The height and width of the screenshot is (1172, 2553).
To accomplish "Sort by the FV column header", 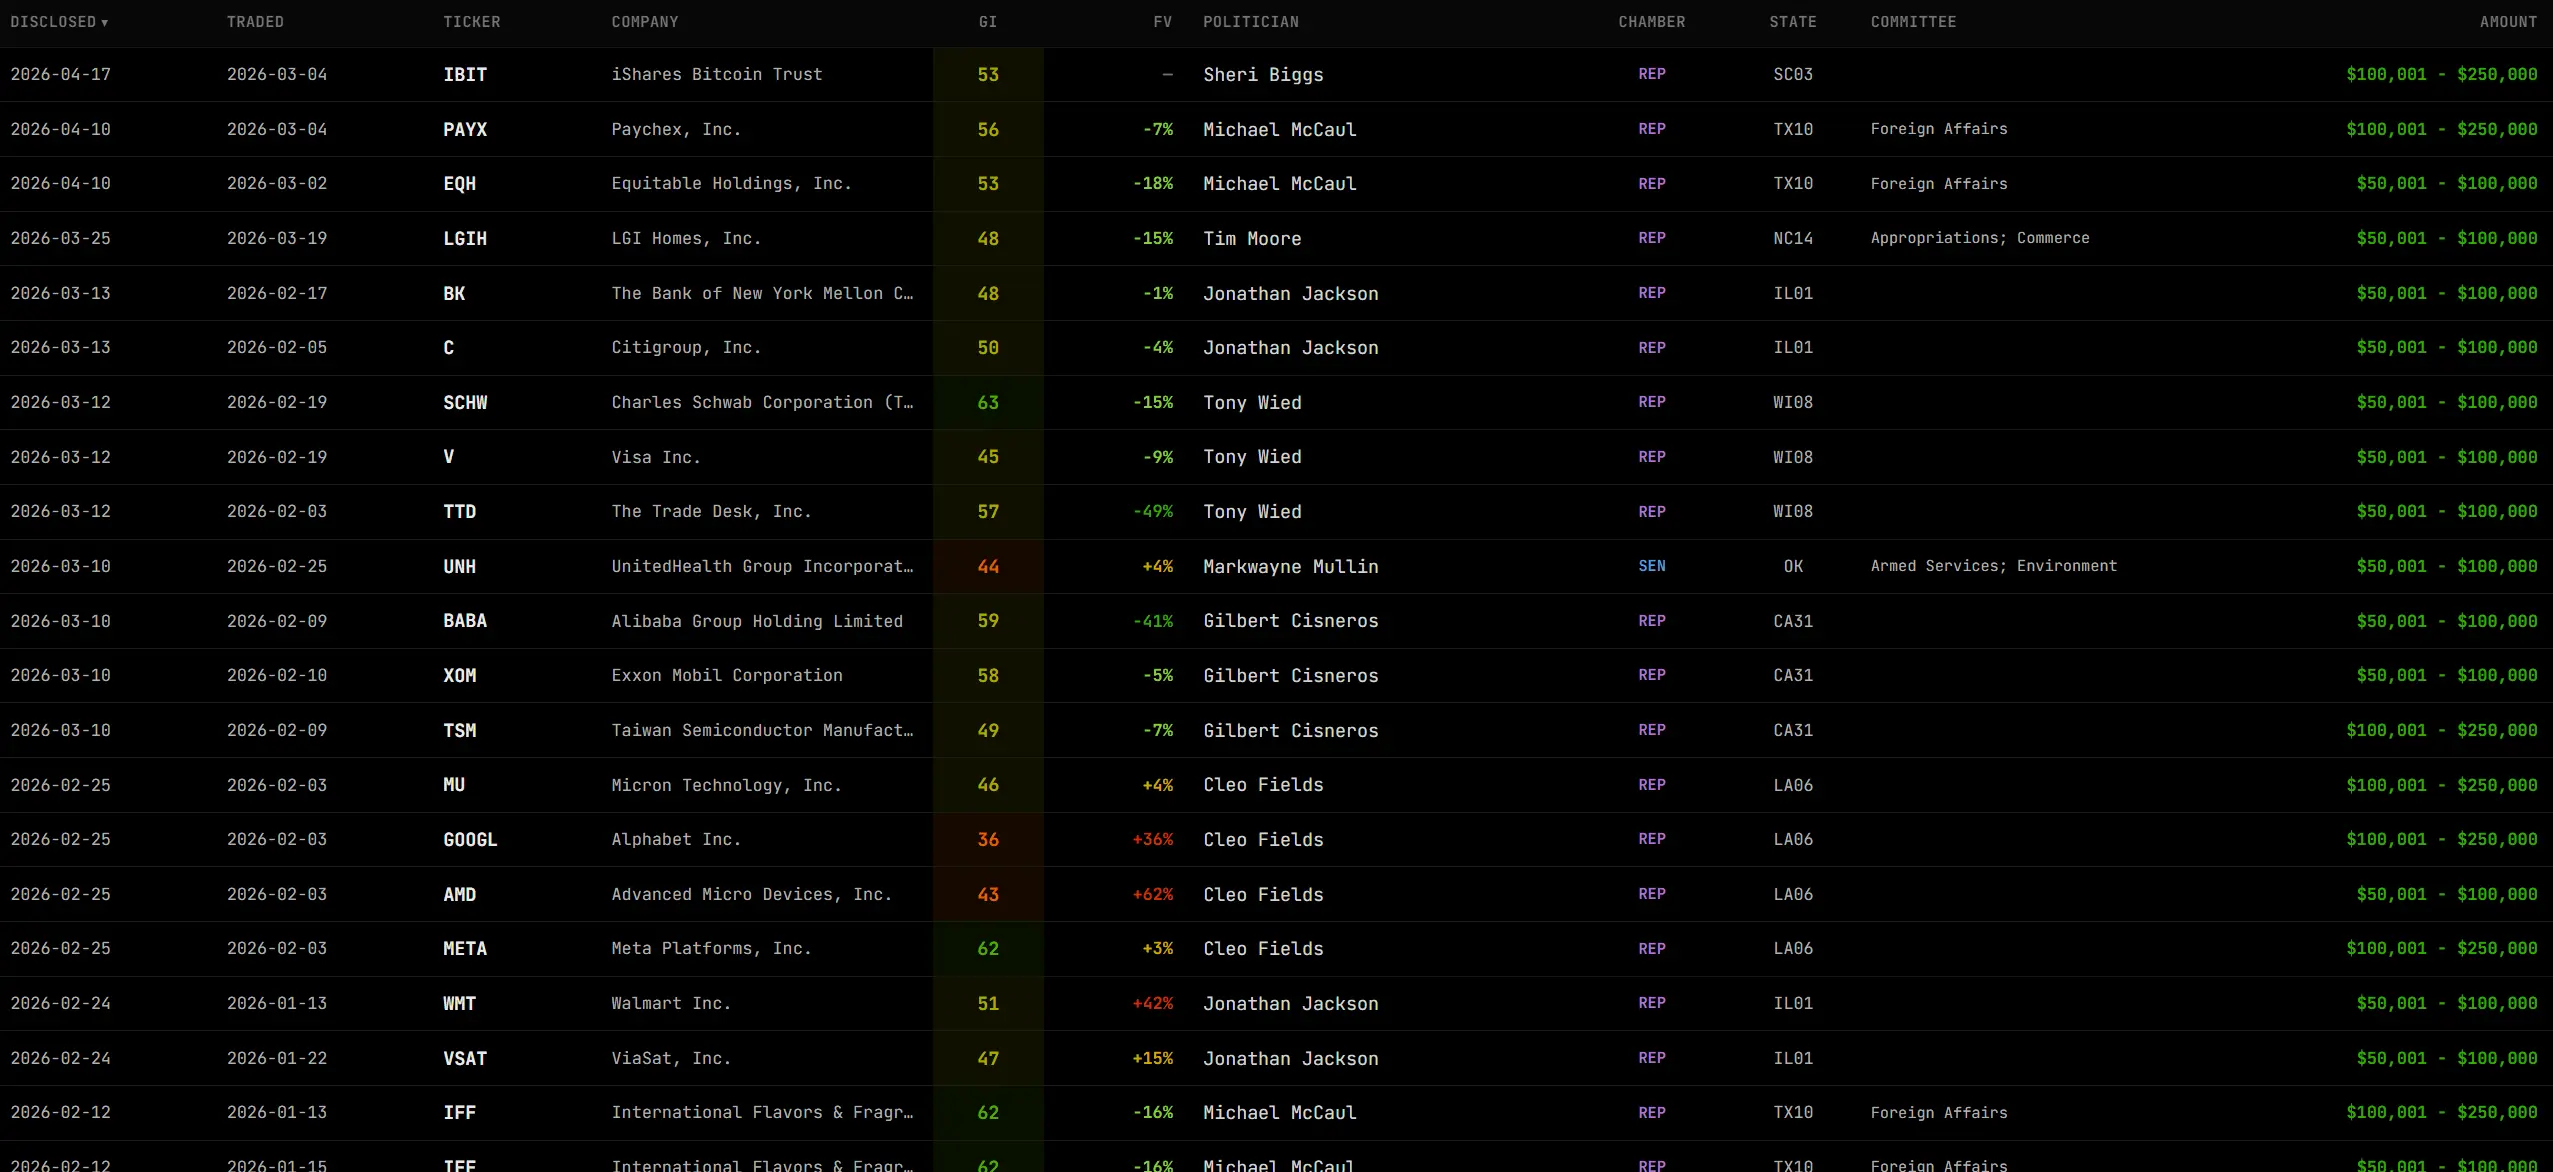I will tap(1162, 22).
